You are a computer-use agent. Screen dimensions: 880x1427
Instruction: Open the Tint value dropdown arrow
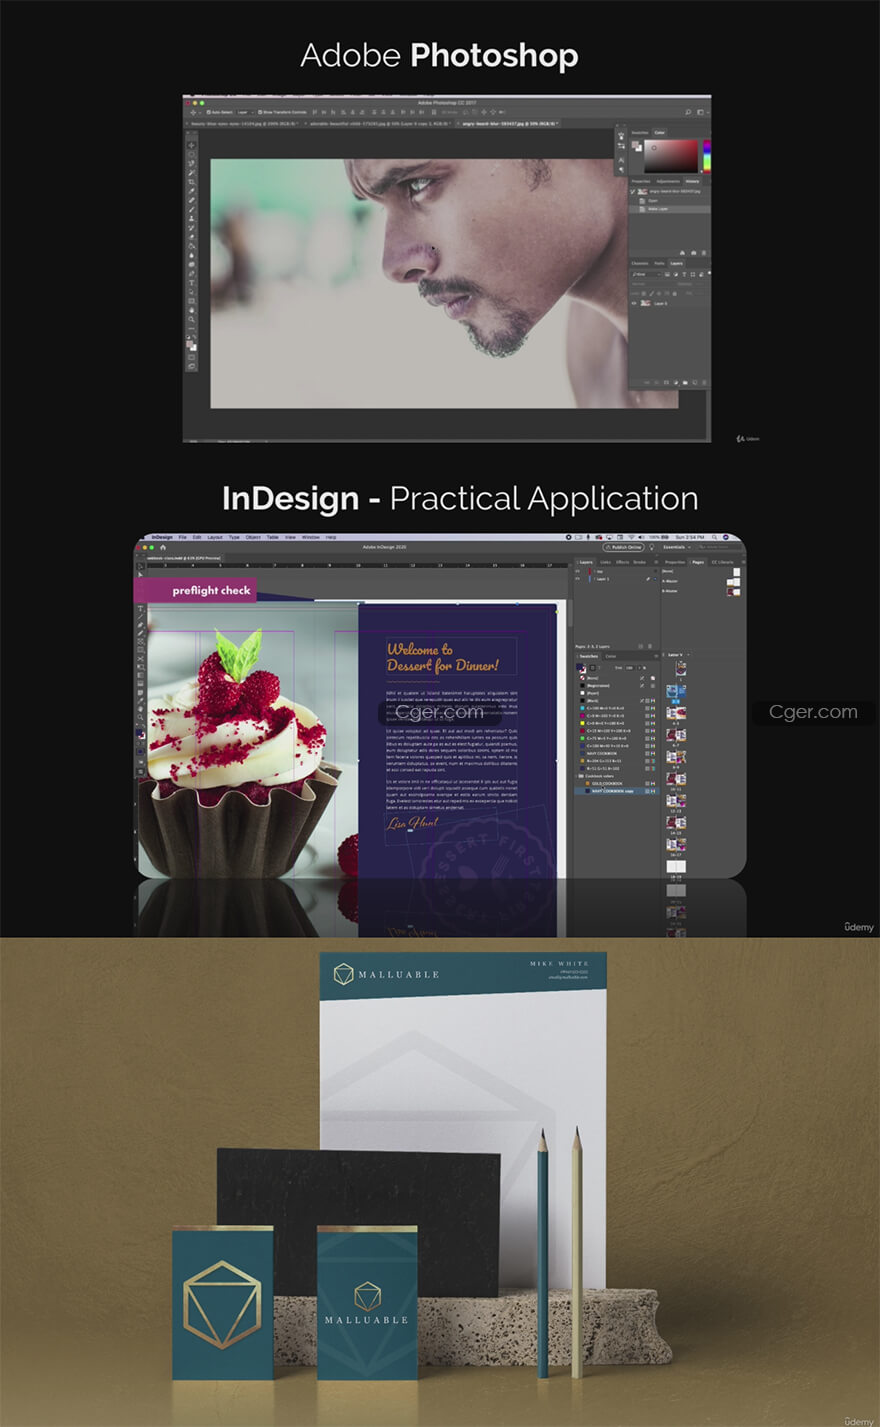pyautogui.click(x=640, y=668)
